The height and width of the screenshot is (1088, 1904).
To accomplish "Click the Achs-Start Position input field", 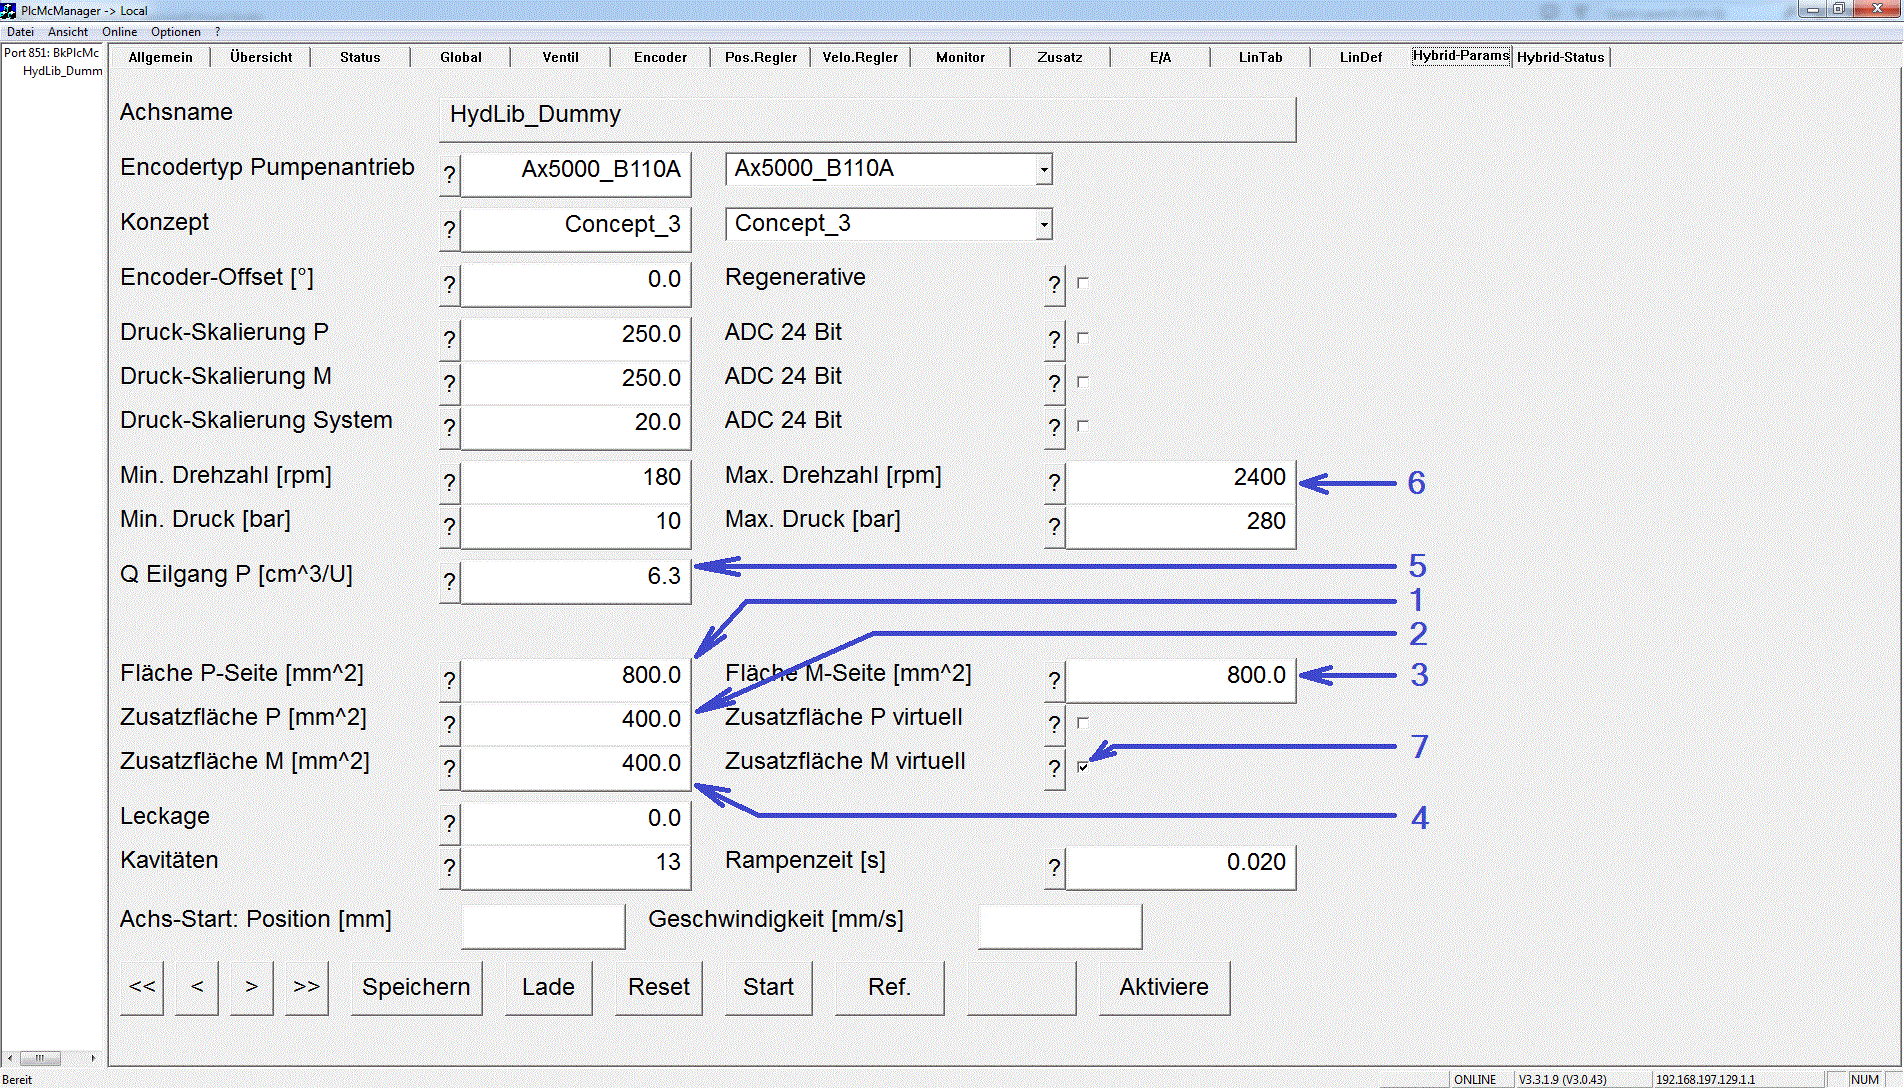I will pyautogui.click(x=543, y=927).
